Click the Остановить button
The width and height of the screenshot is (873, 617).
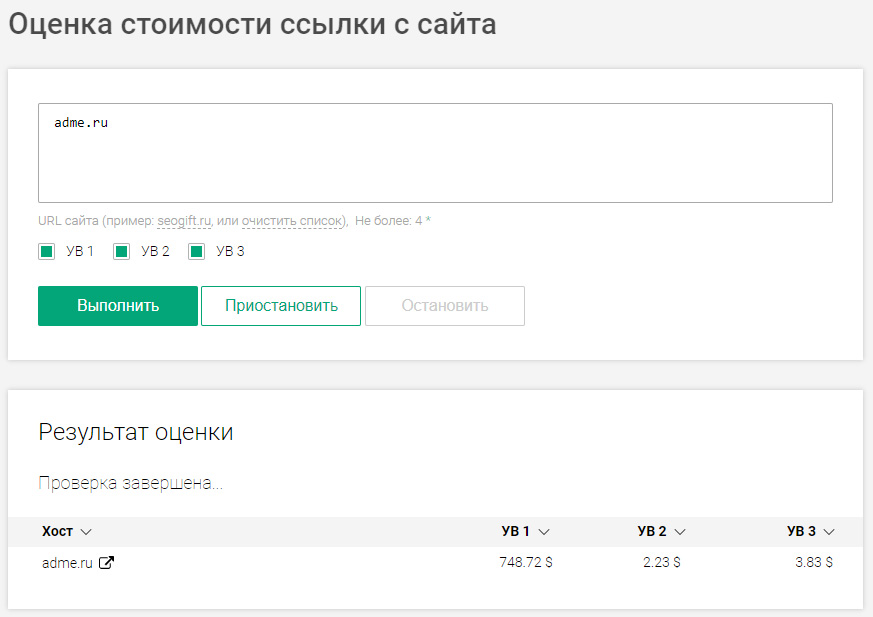pos(445,306)
